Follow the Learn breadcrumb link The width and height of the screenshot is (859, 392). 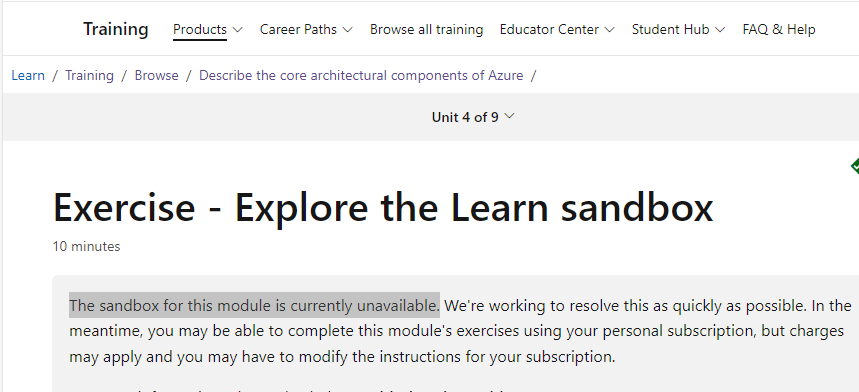(28, 75)
